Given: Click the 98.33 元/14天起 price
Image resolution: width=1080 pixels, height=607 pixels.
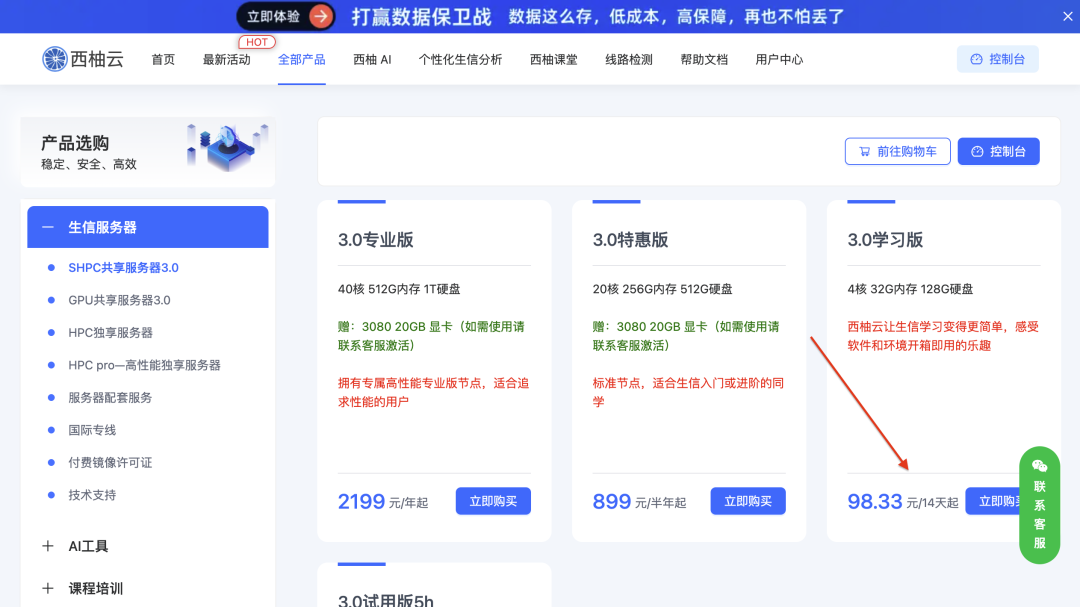Looking at the screenshot, I should [903, 502].
